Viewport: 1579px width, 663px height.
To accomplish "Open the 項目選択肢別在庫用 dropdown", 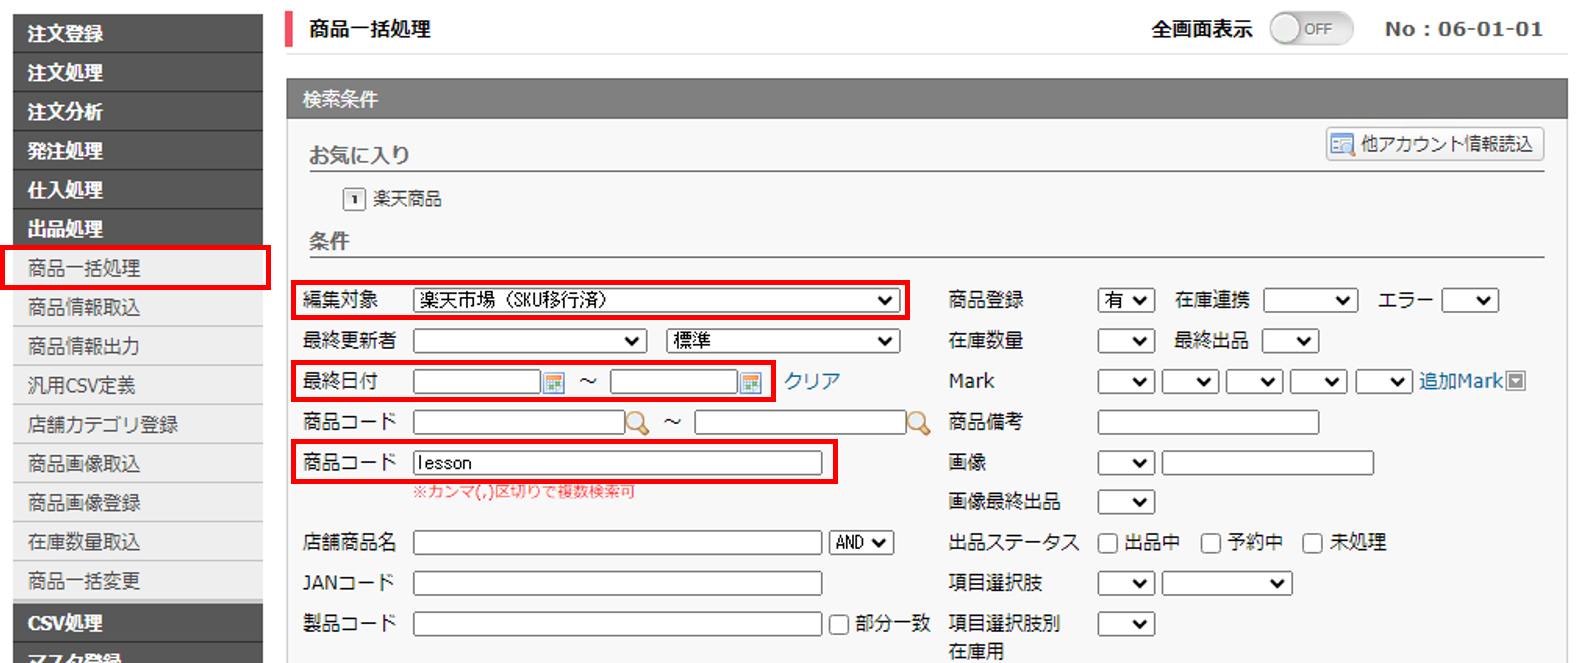I will [1126, 624].
